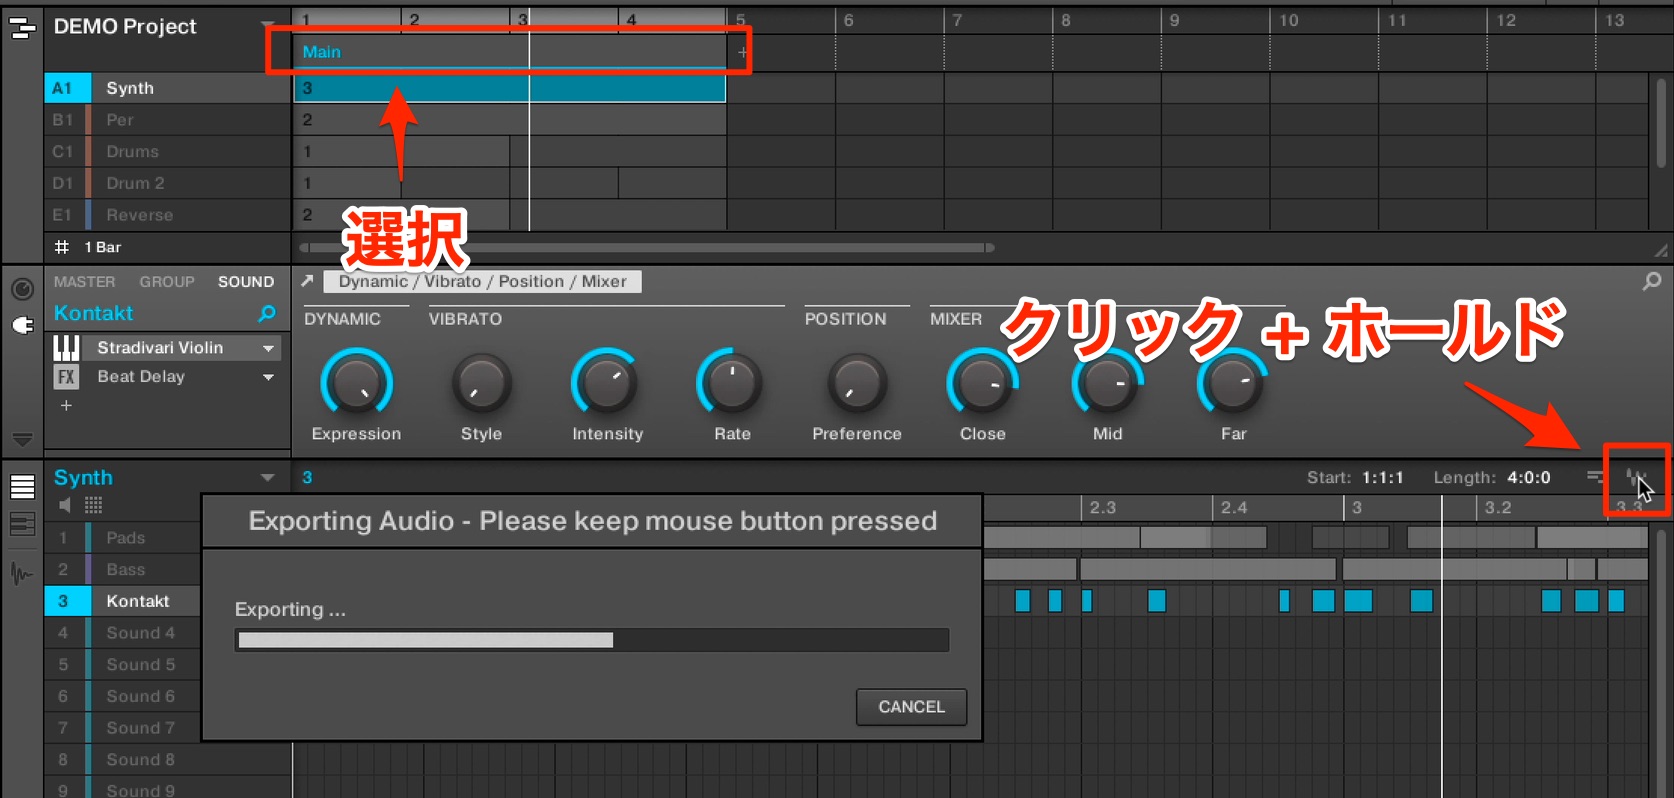Toggle the speaker audition icon under Synth

coord(65,505)
